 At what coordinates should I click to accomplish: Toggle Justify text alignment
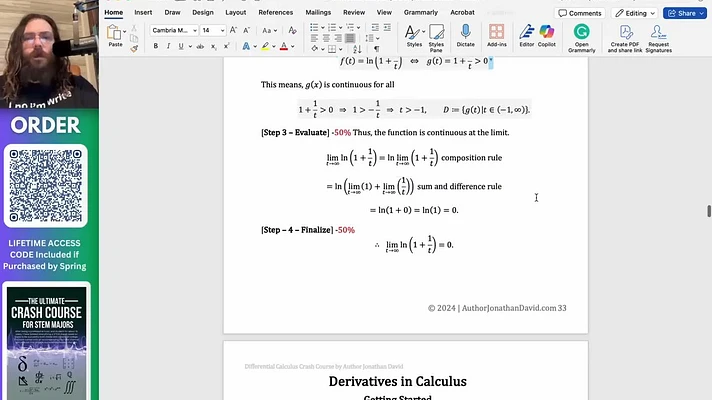tap(350, 39)
